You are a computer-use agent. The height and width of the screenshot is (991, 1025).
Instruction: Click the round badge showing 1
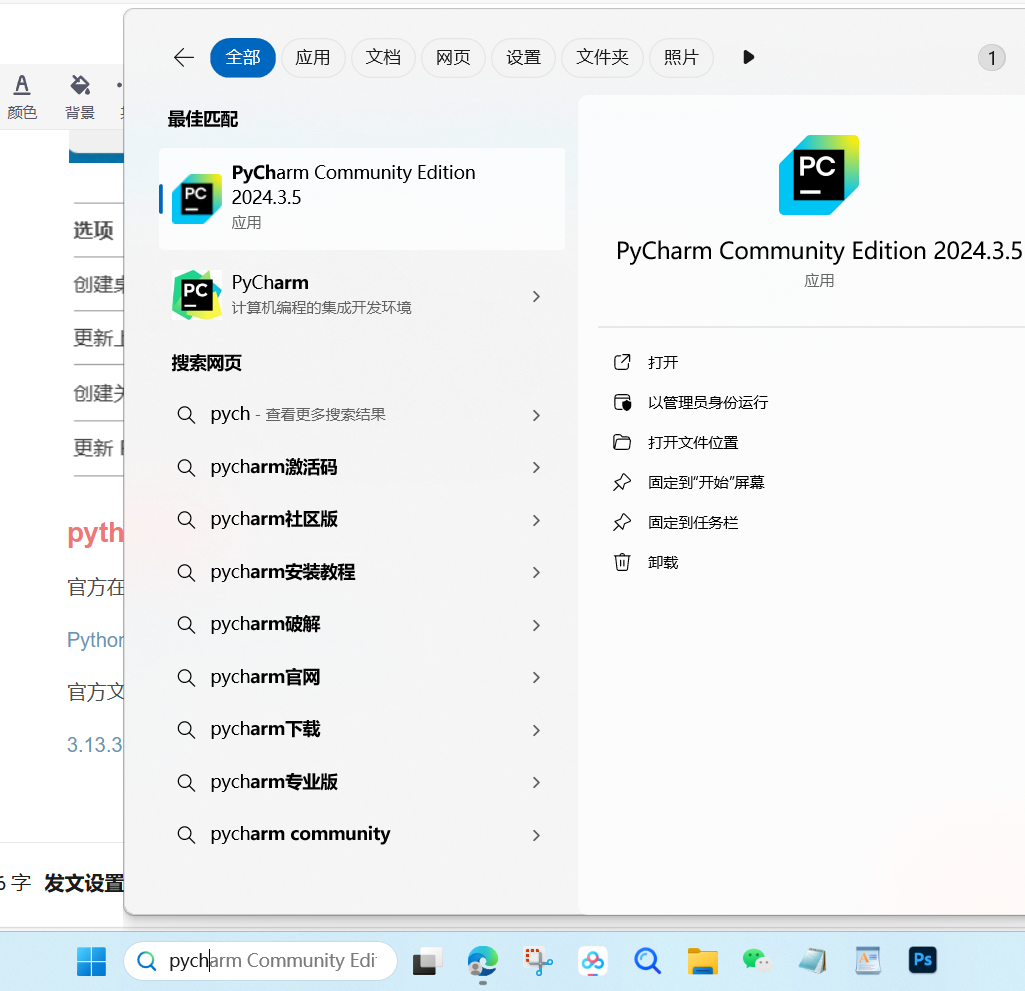click(991, 58)
